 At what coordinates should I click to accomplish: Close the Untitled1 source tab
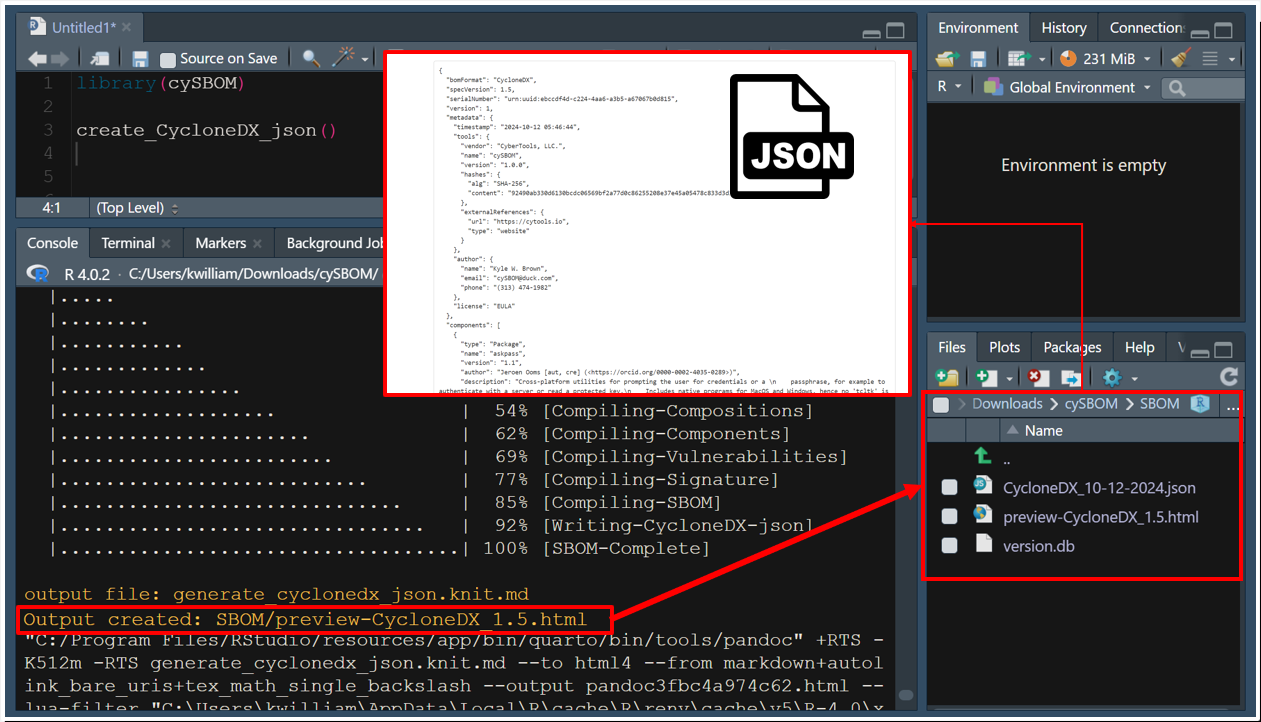(x=127, y=28)
